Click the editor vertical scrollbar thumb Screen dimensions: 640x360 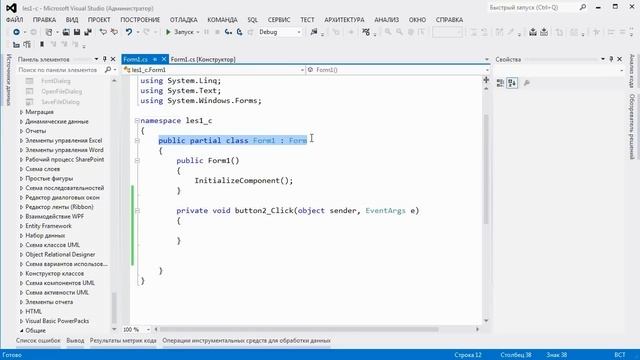pos(486,169)
